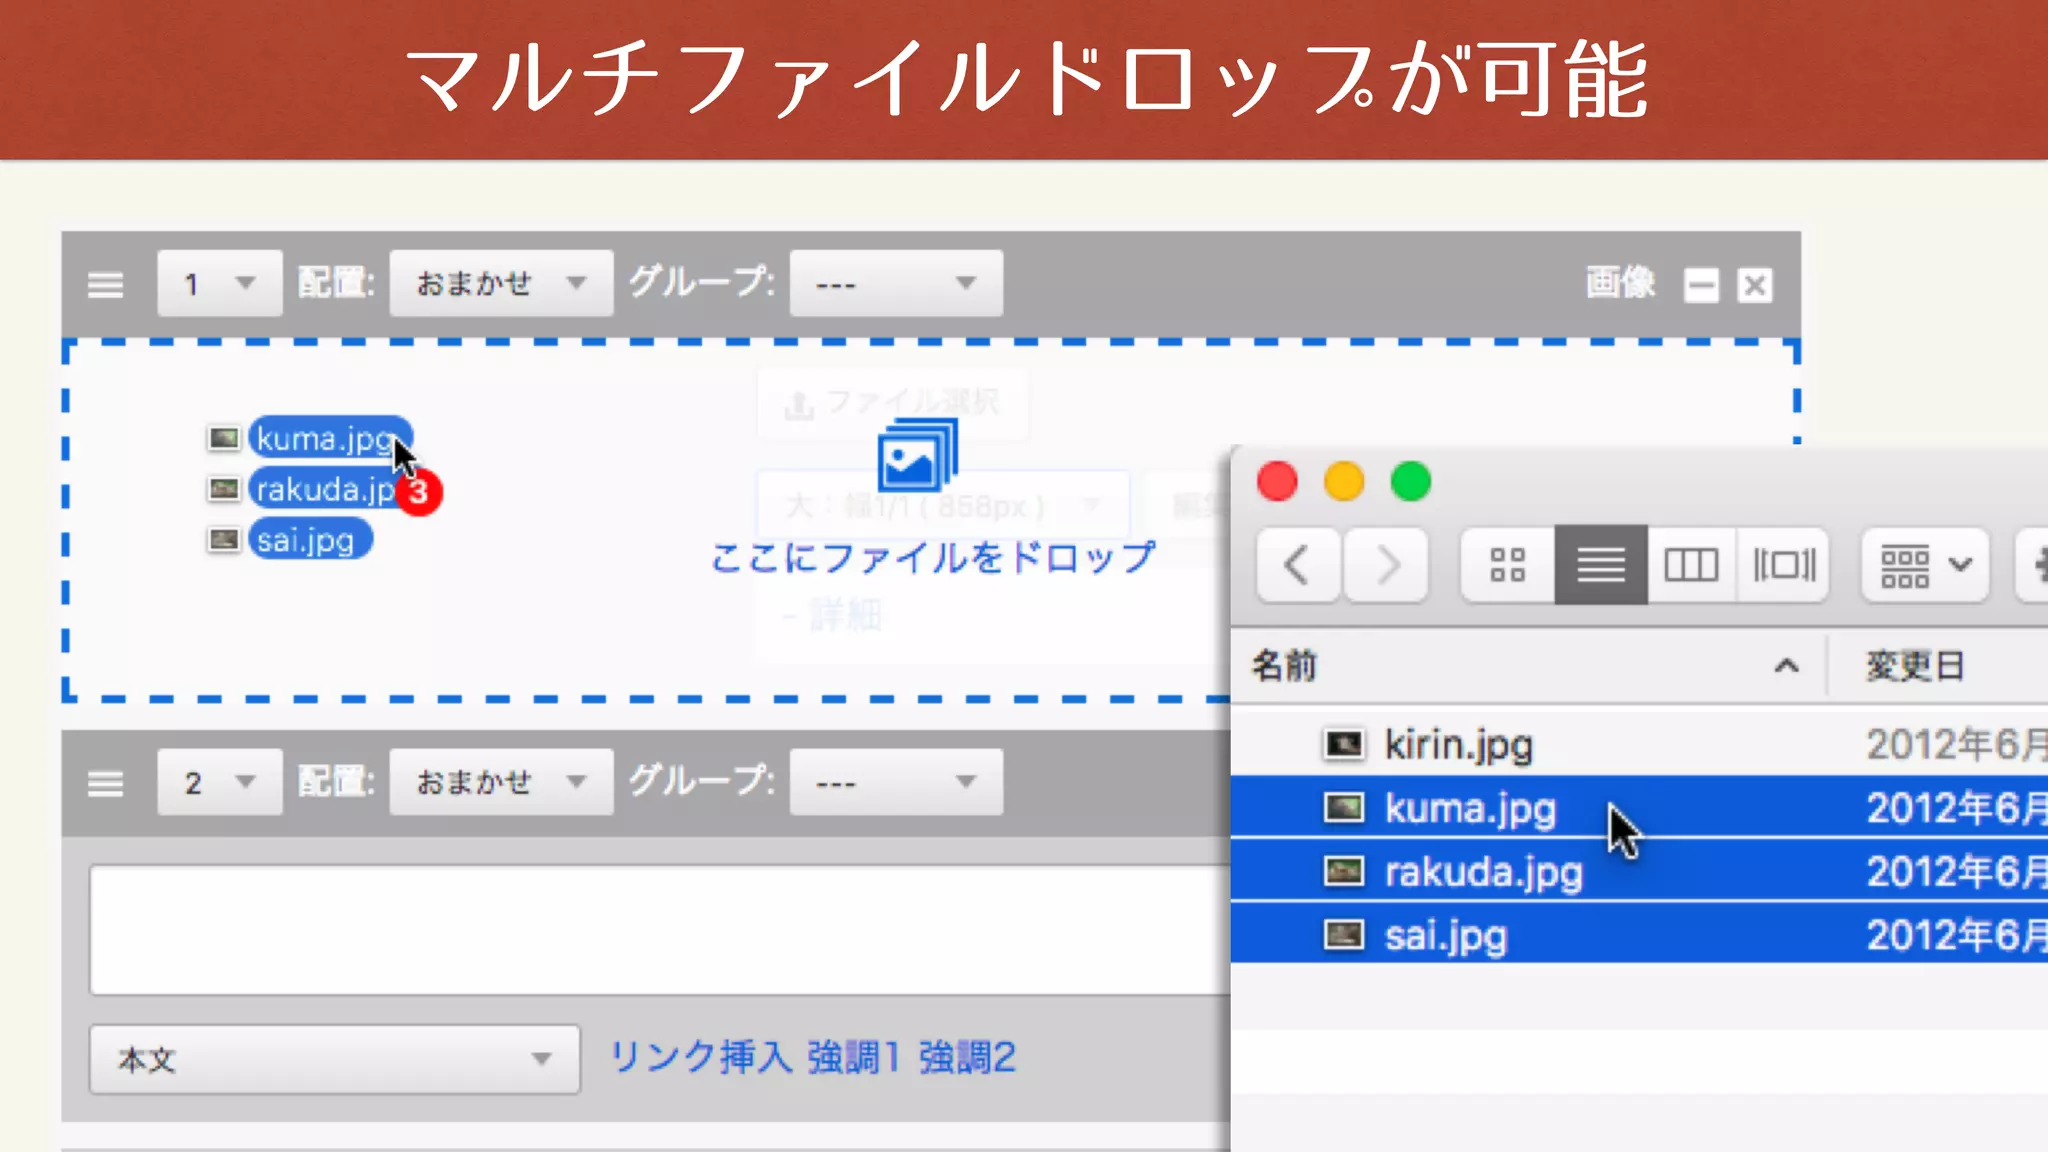Viewport: 2048px width, 1152px height.
Task: Click the リンク挿入 link
Action: (701, 1057)
